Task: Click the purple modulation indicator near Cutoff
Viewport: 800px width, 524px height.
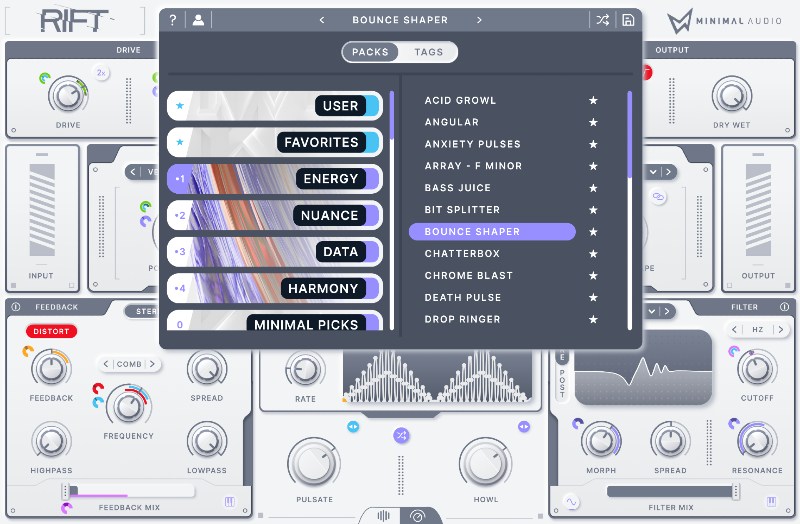Action: pyautogui.click(x=734, y=351)
